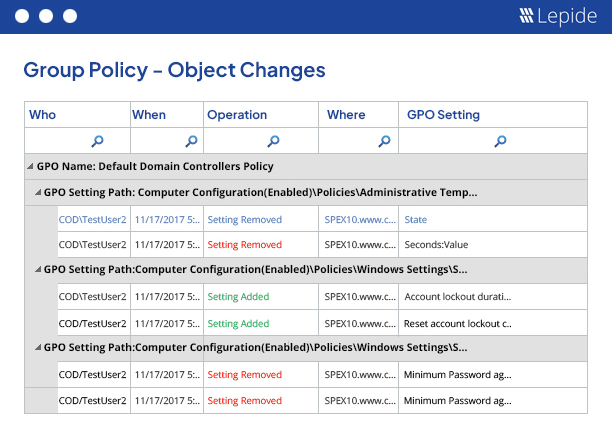Click the Where filter input field

click(x=359, y=141)
